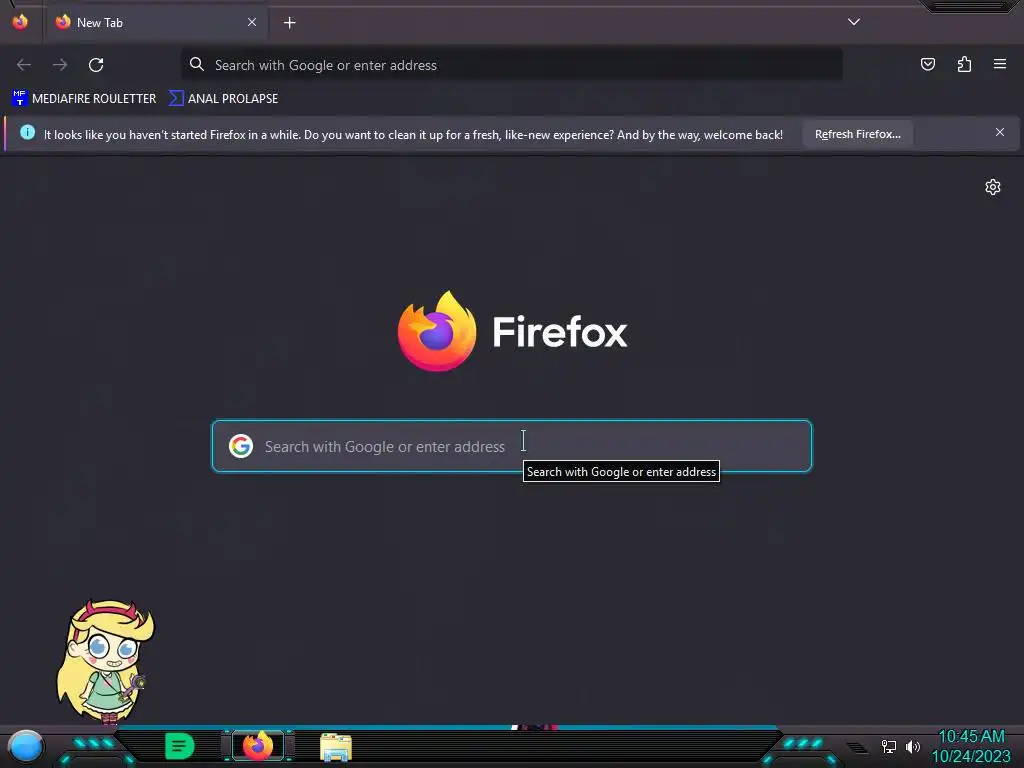
Task: Go forward with the forward arrow
Action: click(x=60, y=65)
